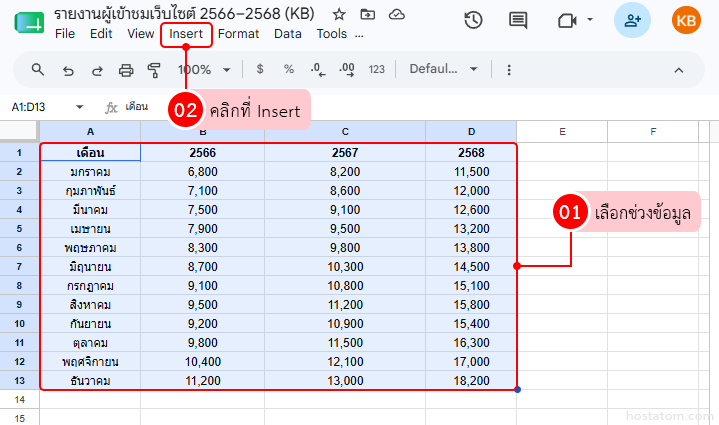Redo the last action
This screenshot has height=425, width=719.
pyautogui.click(x=97, y=71)
